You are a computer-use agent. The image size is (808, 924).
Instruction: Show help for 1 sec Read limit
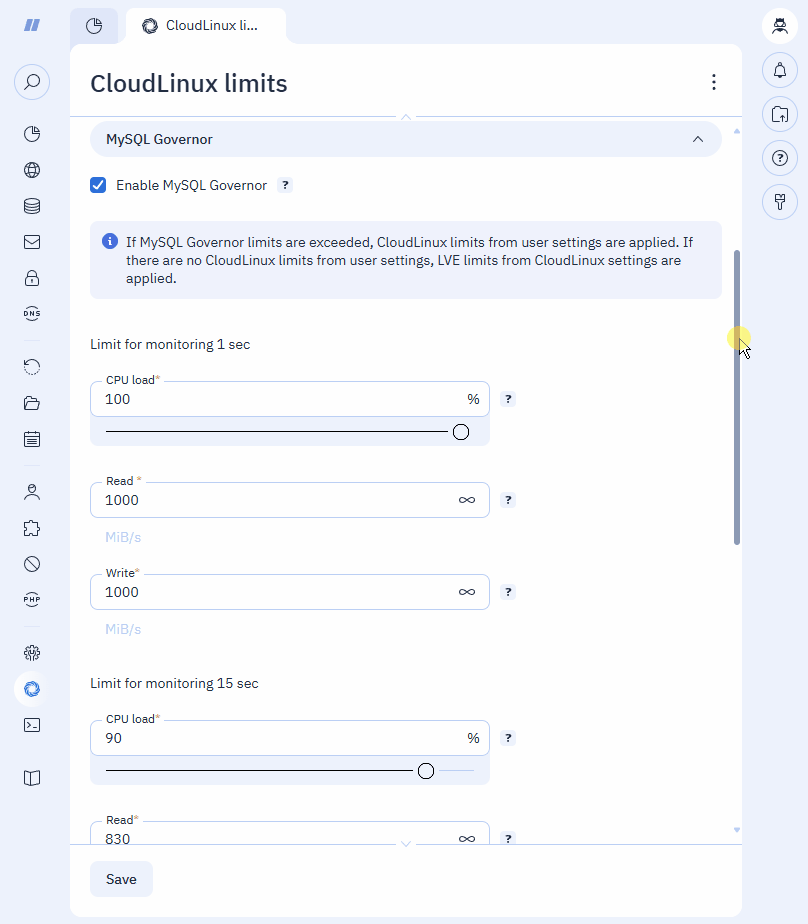pyautogui.click(x=508, y=500)
